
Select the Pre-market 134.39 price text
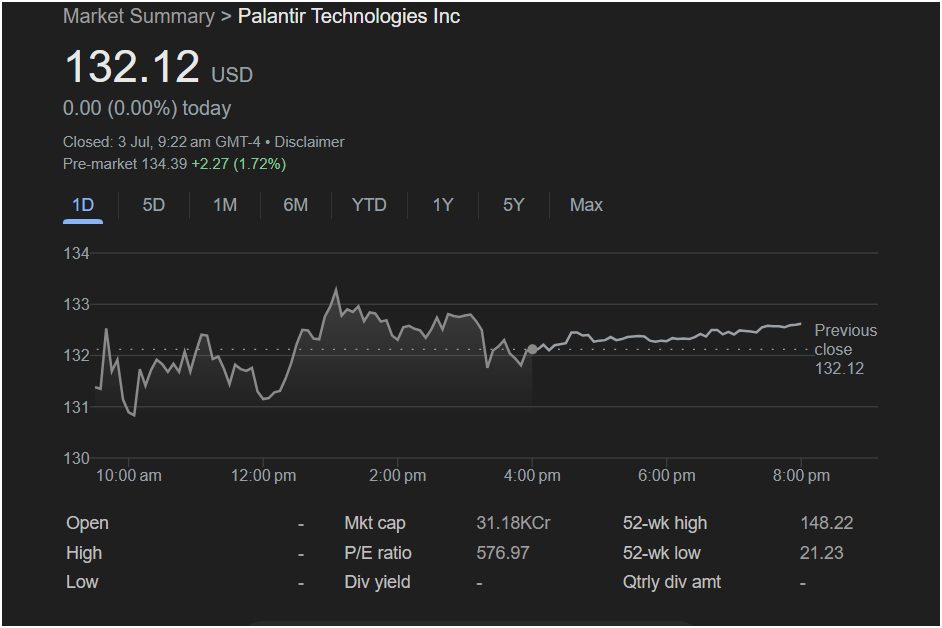point(125,164)
